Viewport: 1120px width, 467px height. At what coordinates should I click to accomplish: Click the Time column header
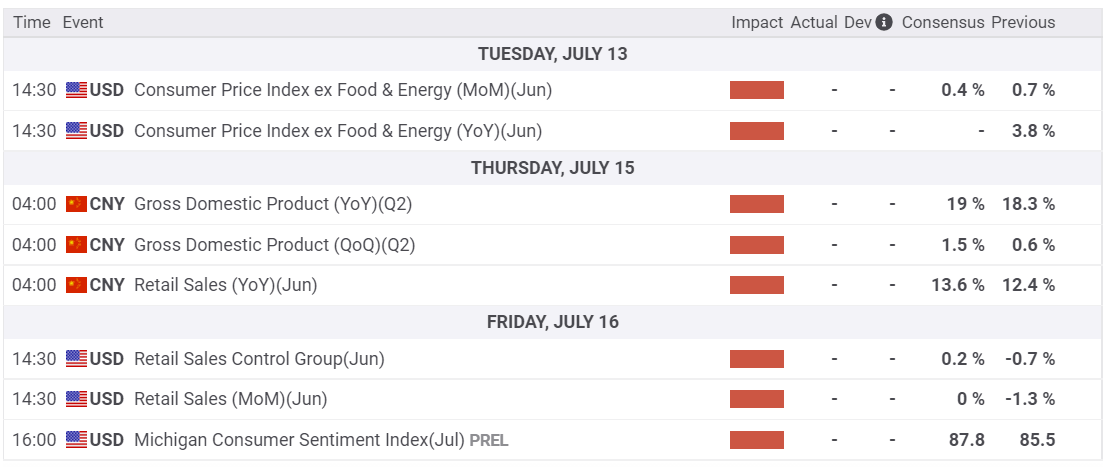point(32,22)
